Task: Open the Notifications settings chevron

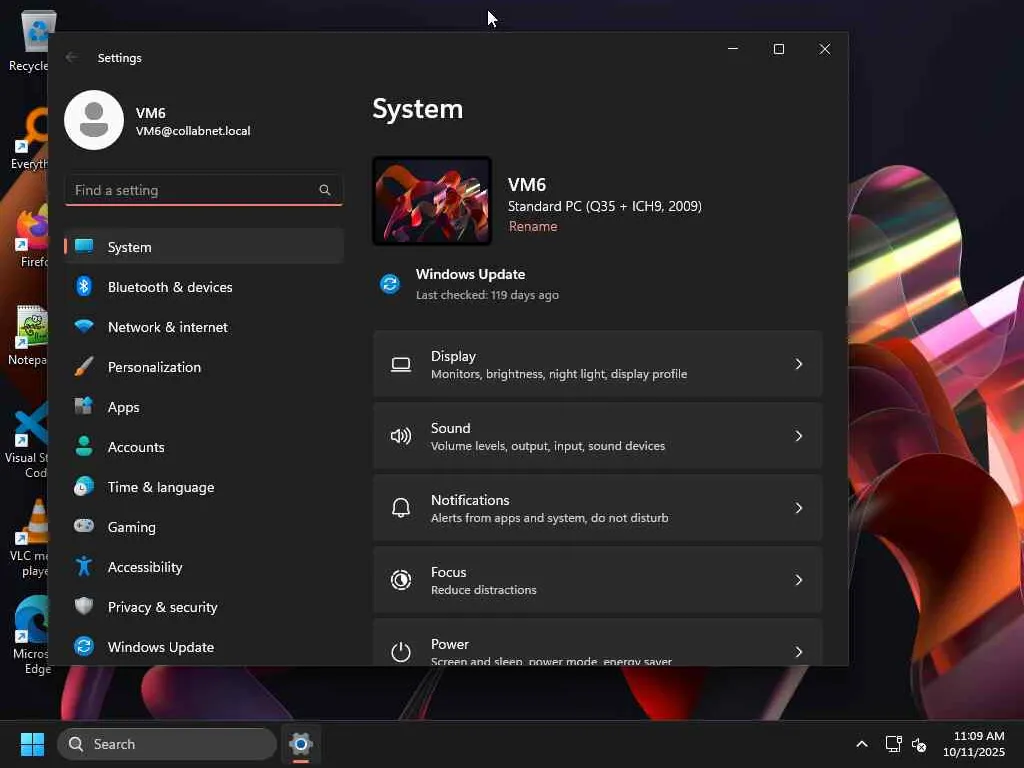Action: 799,508
